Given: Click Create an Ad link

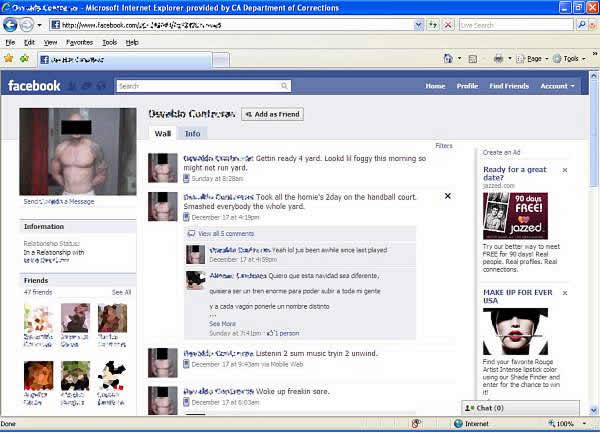Looking at the screenshot, I should pyautogui.click(x=501, y=152).
